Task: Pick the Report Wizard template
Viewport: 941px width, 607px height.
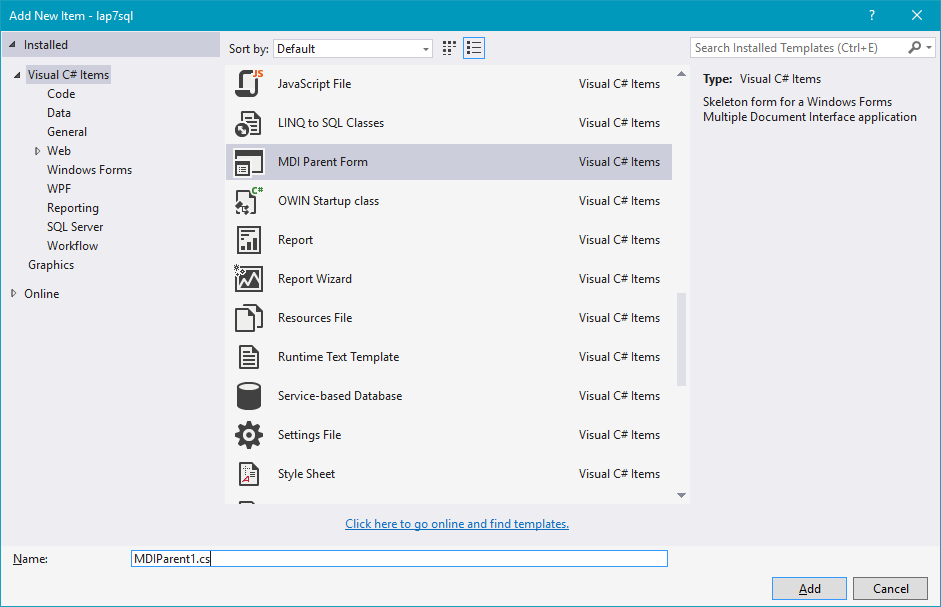Action: tap(312, 278)
